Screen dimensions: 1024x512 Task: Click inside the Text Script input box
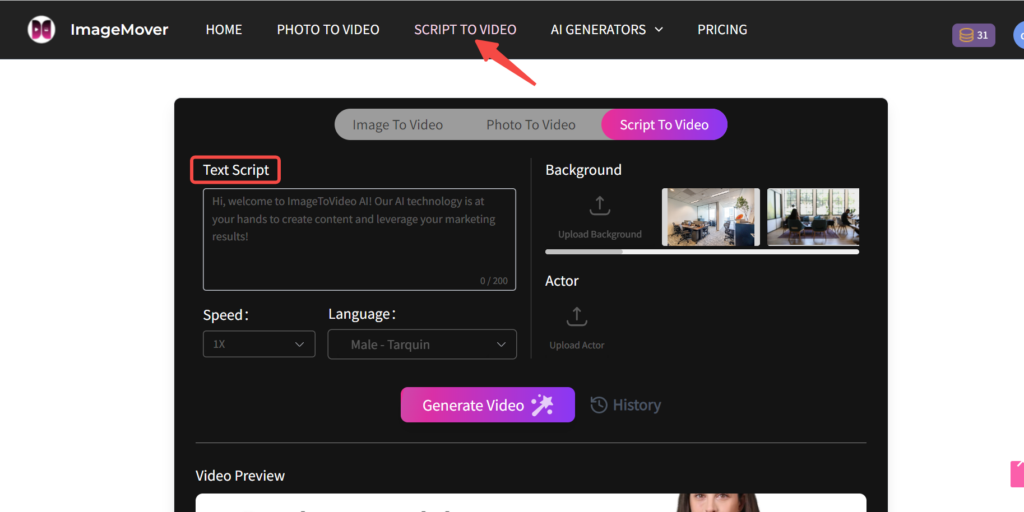[x=359, y=240]
